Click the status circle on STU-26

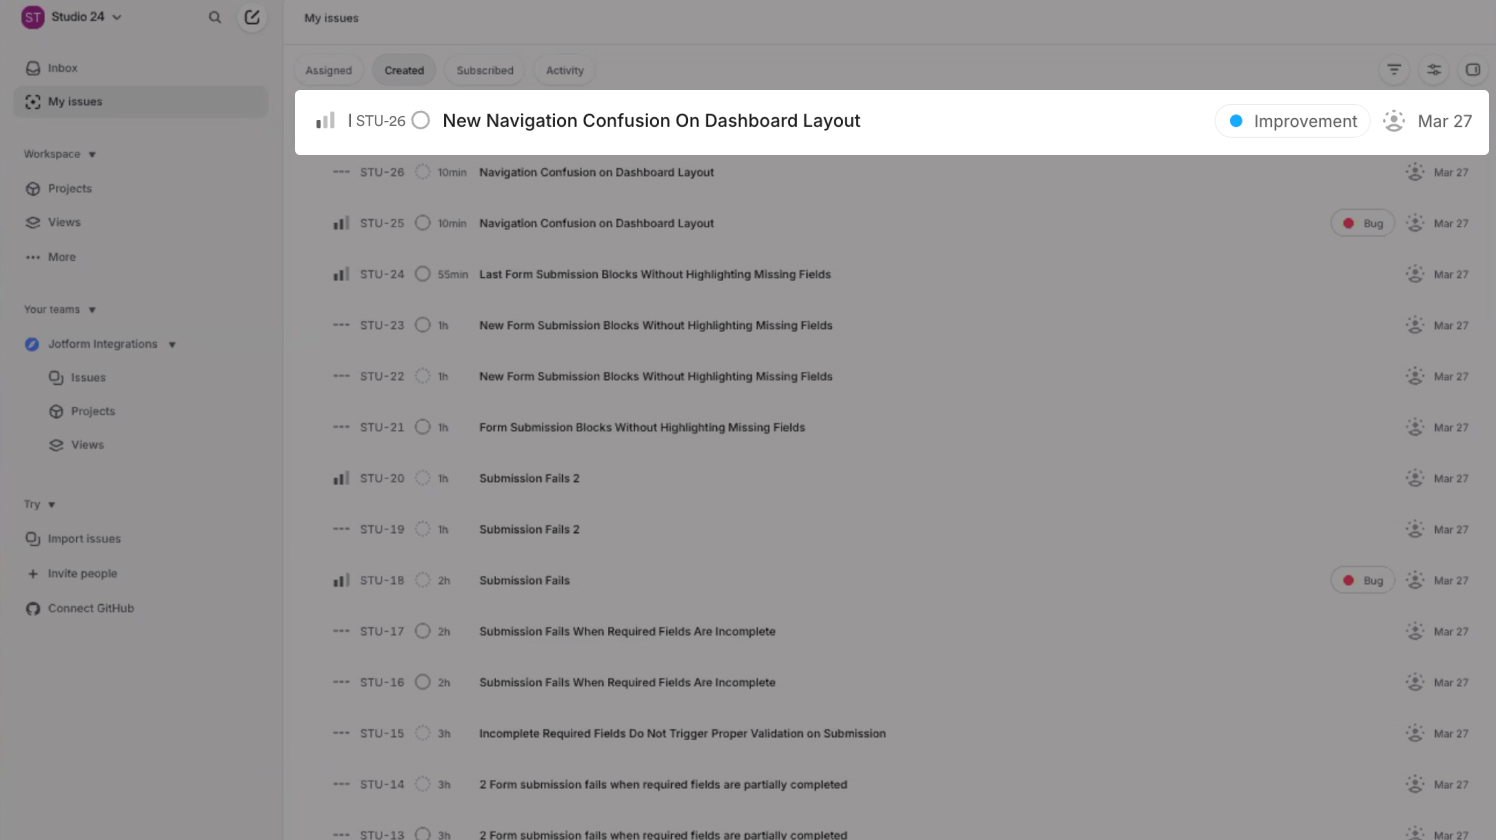[420, 120]
